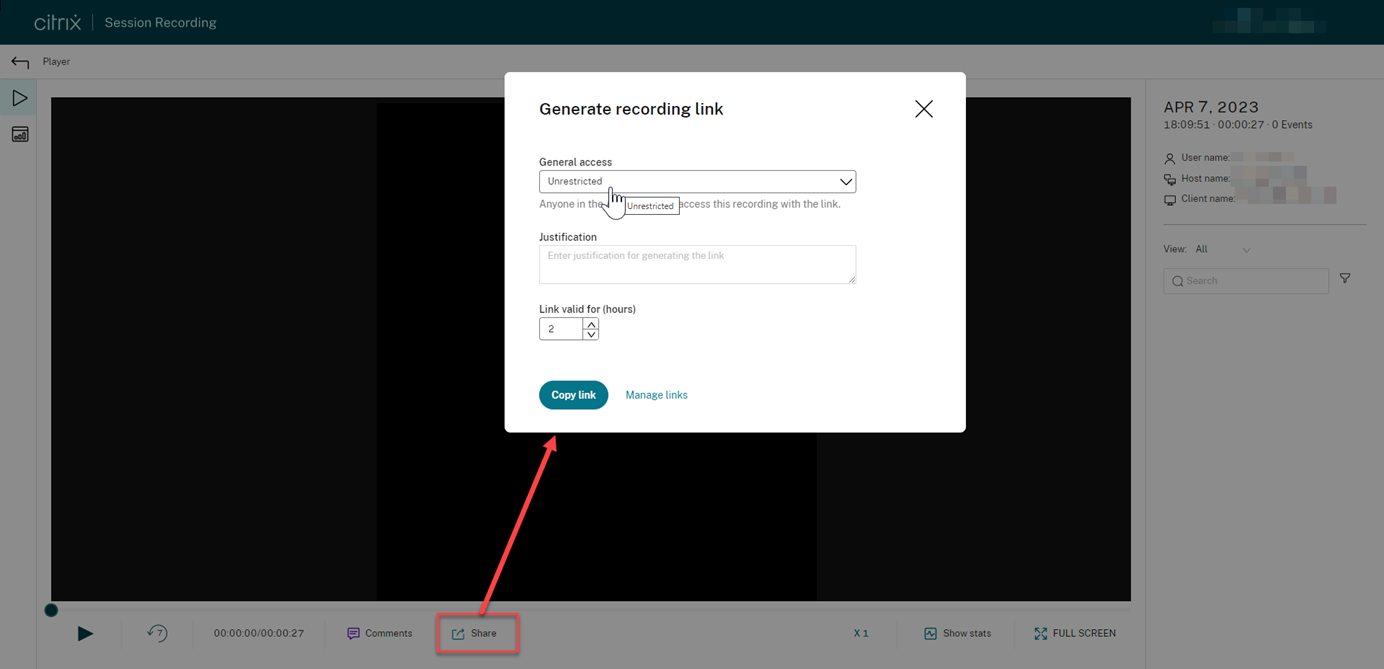Change the X1 playback speed
The width and height of the screenshot is (1384, 669).
coord(861,632)
